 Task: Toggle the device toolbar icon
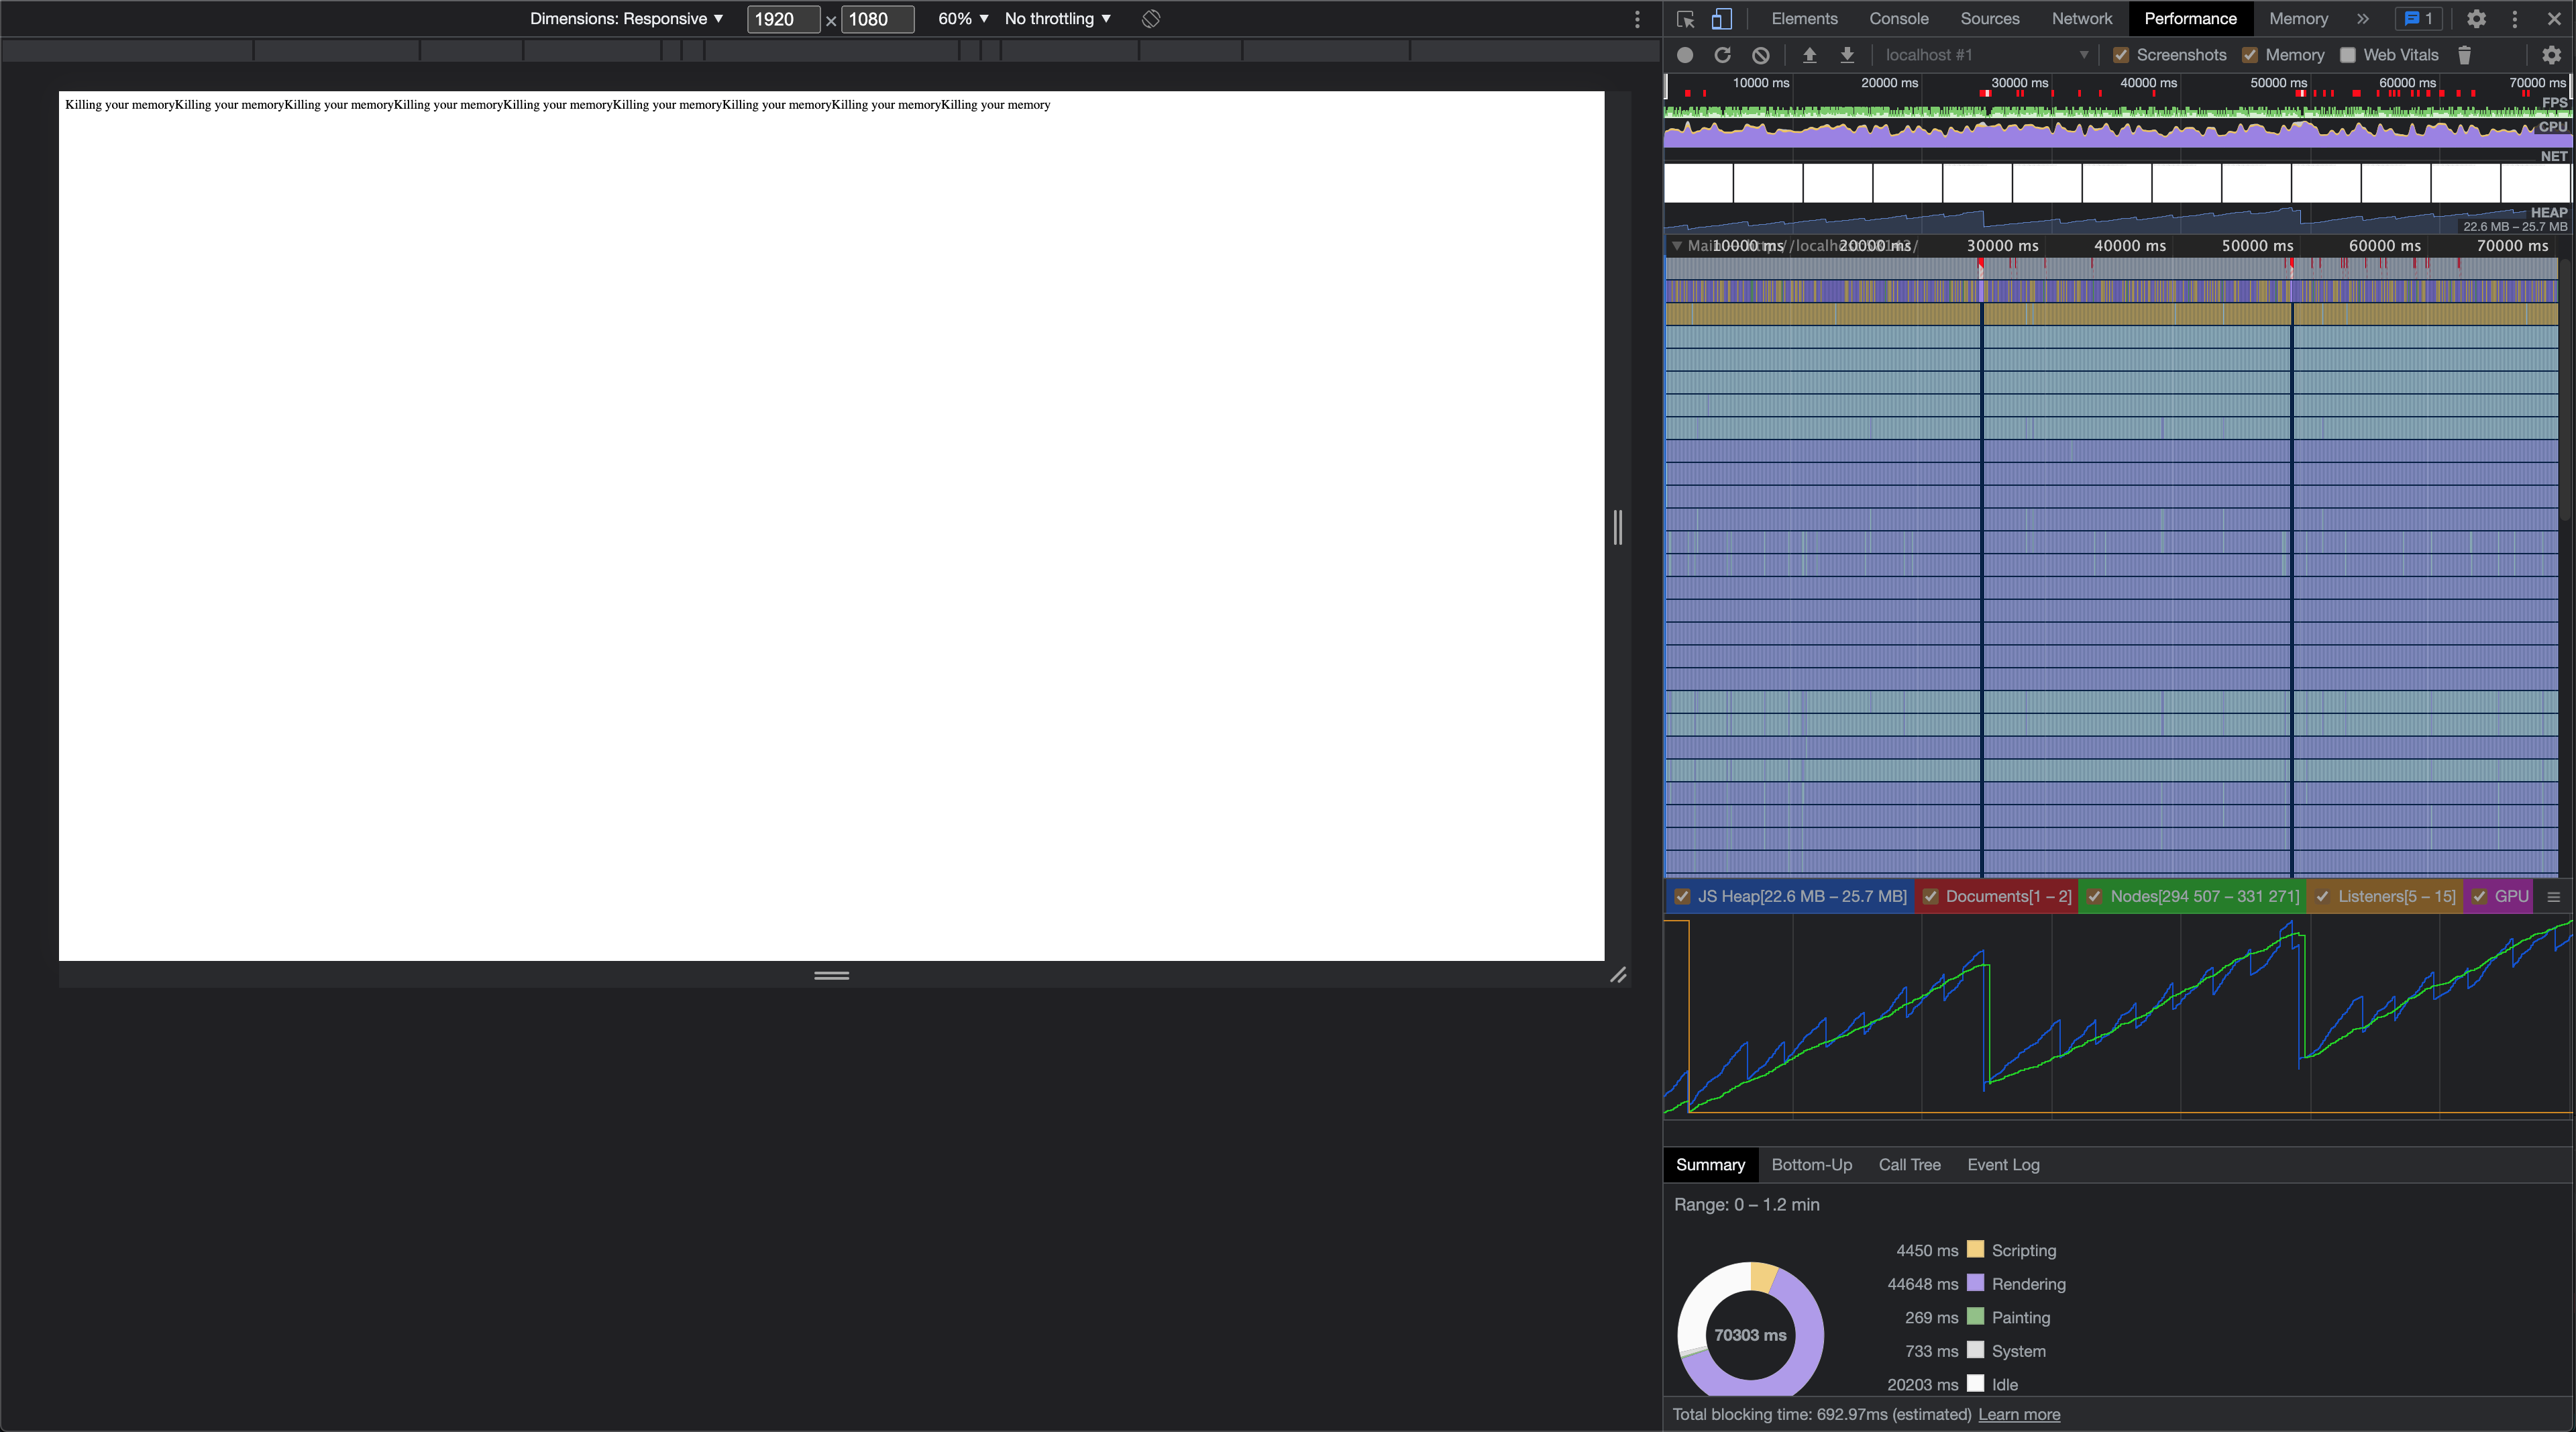coord(1721,19)
